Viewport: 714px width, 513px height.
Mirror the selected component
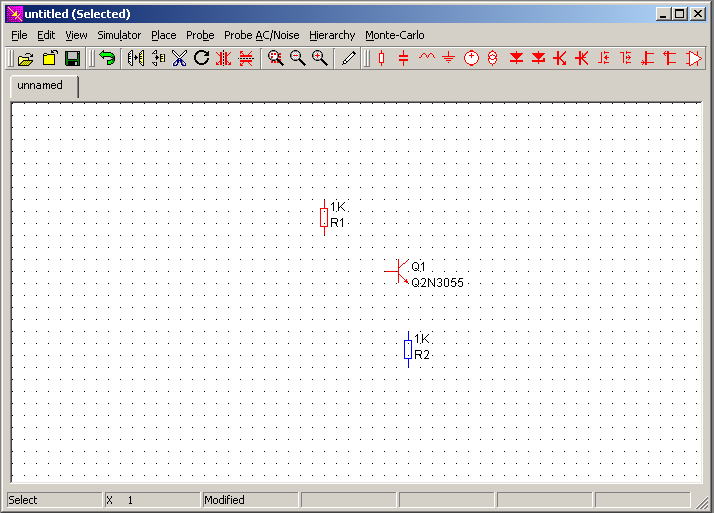(x=136, y=58)
